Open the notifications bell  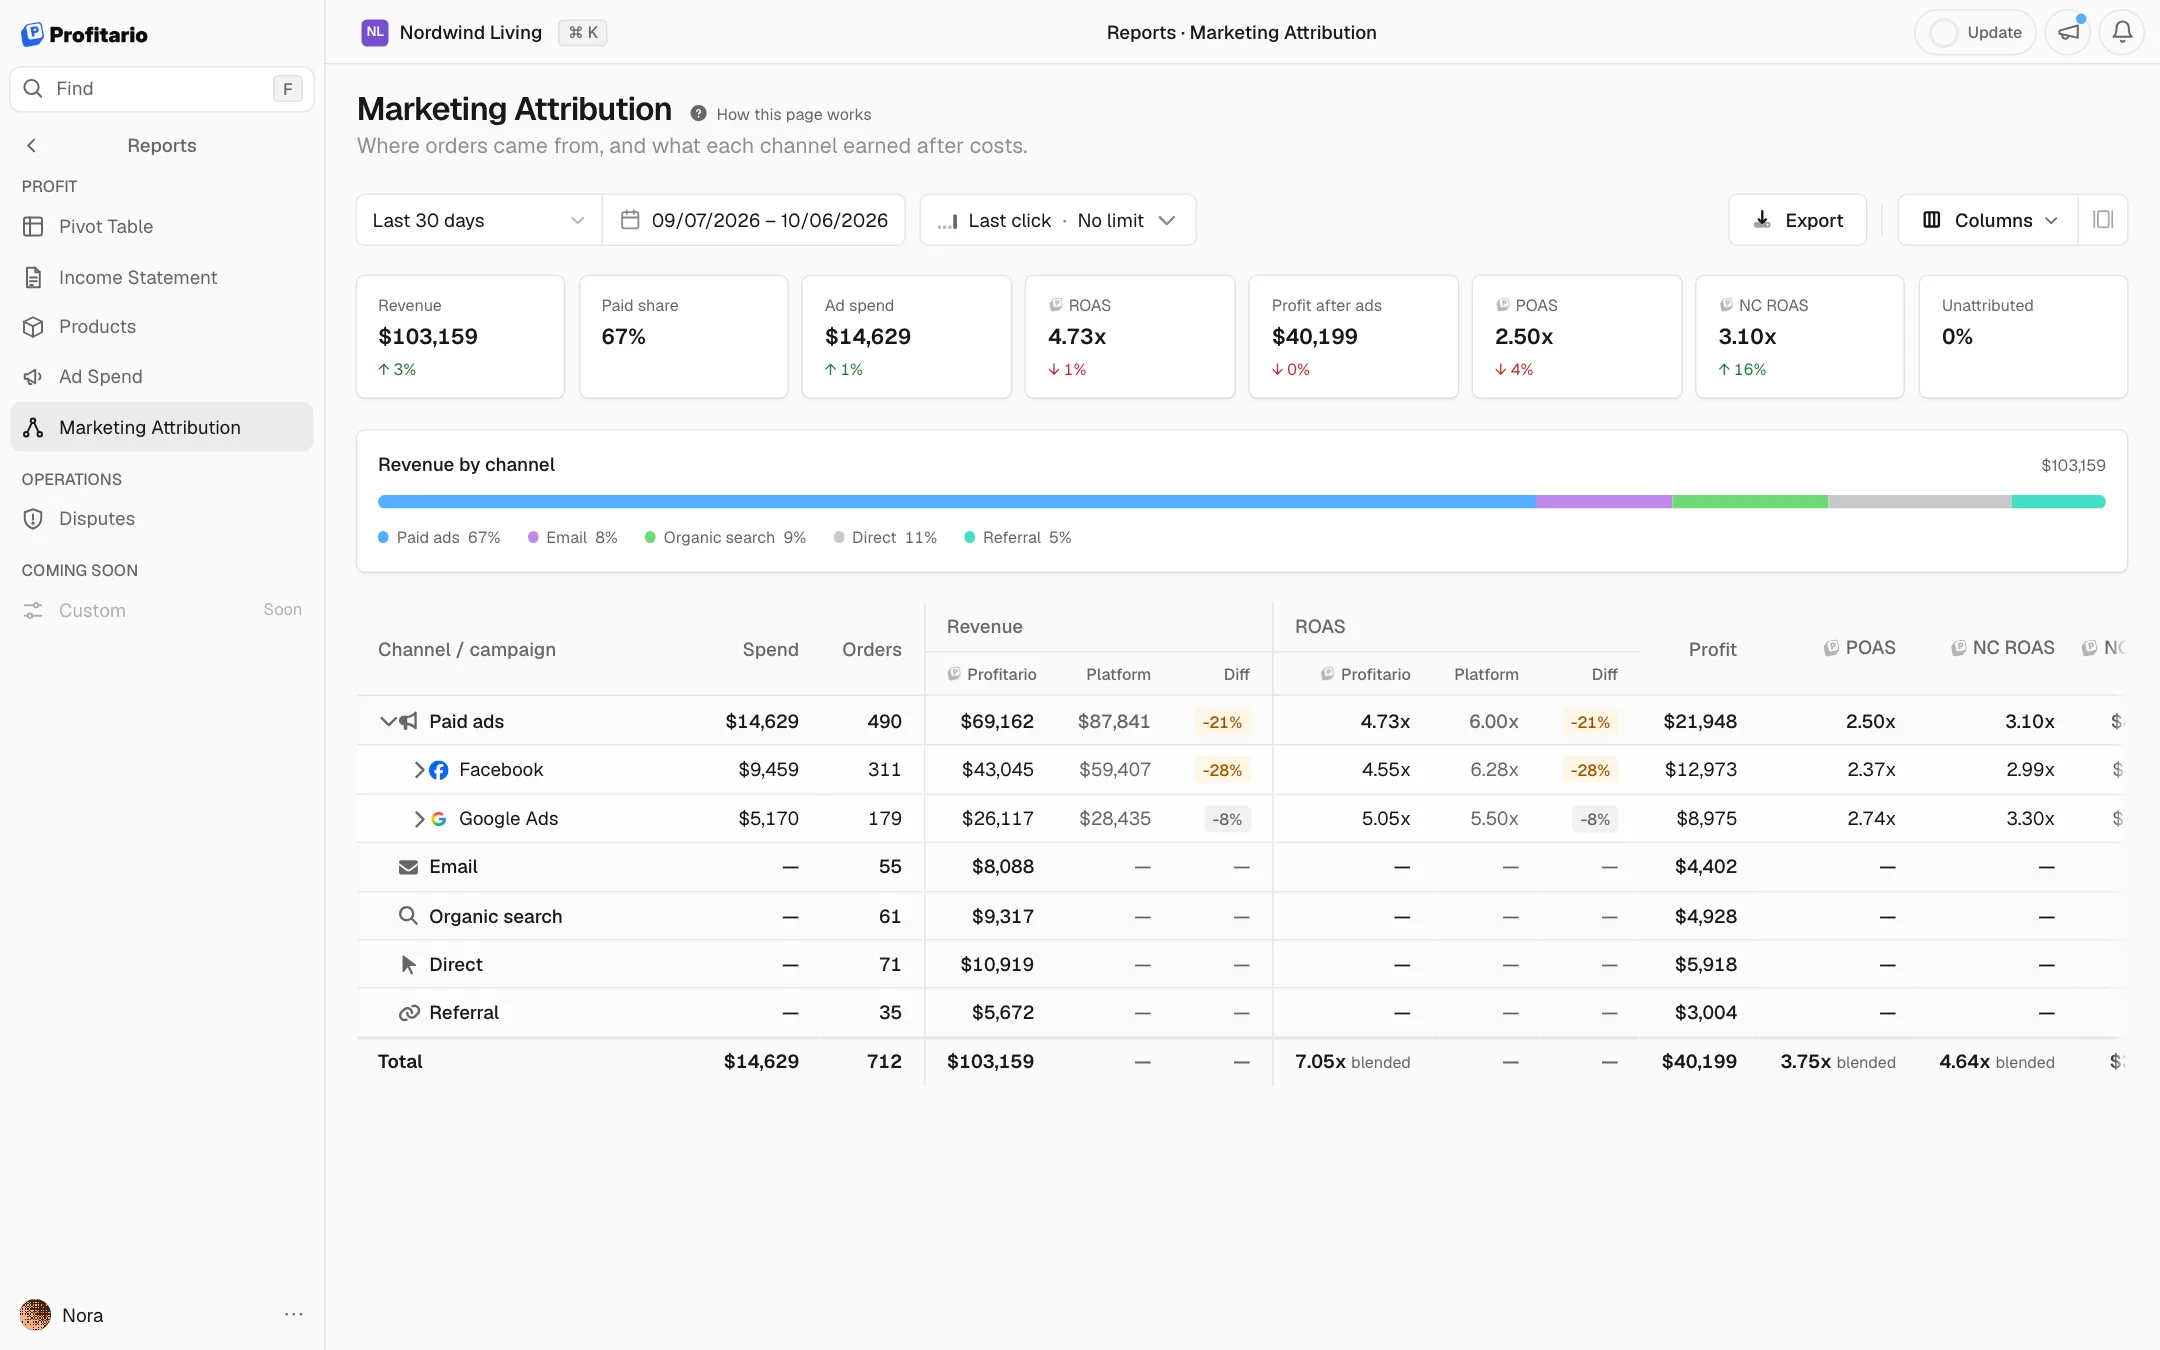2121,33
